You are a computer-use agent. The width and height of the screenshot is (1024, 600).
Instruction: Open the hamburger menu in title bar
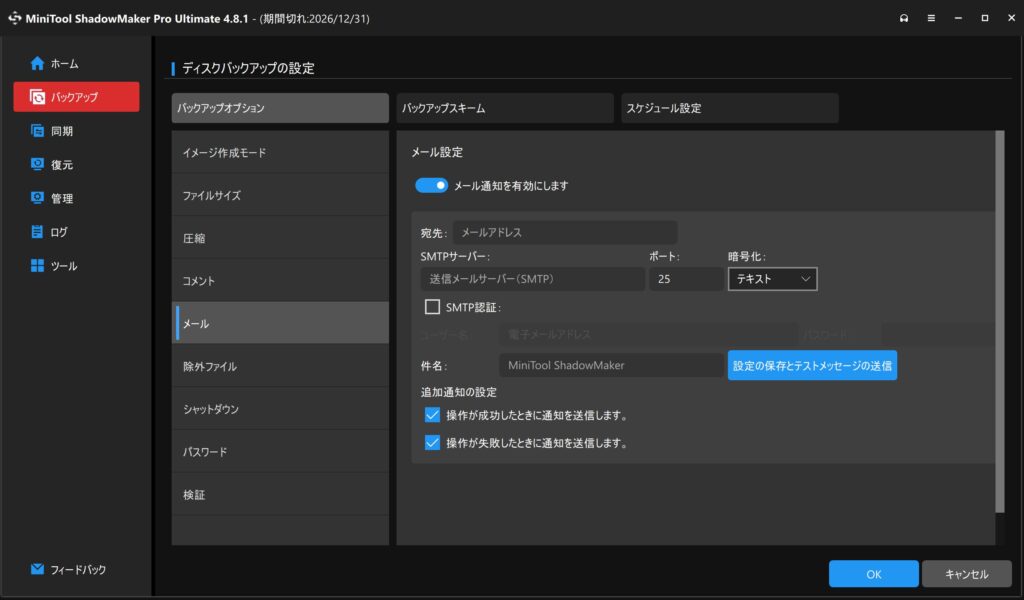(x=931, y=18)
